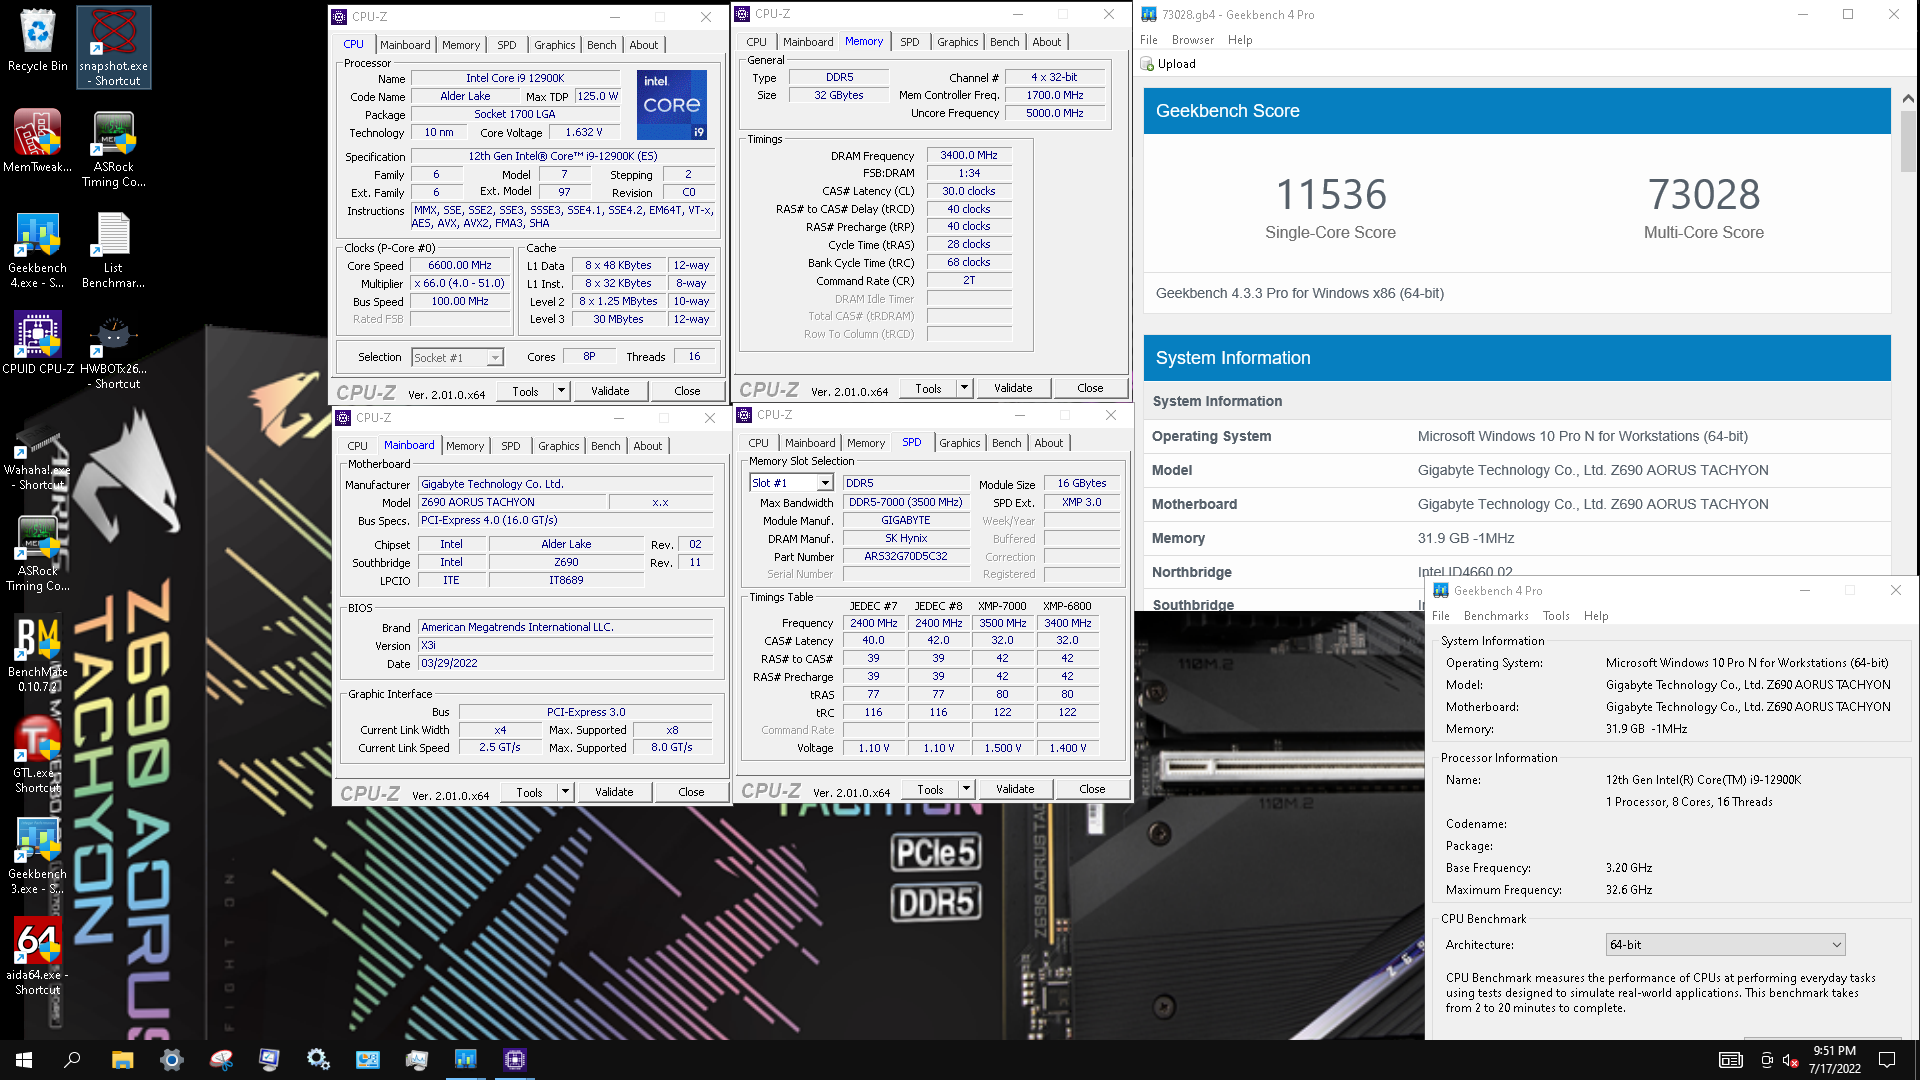Select SPD tab in CPU-Z CPU window
The width and height of the screenshot is (1920, 1080).
(507, 45)
